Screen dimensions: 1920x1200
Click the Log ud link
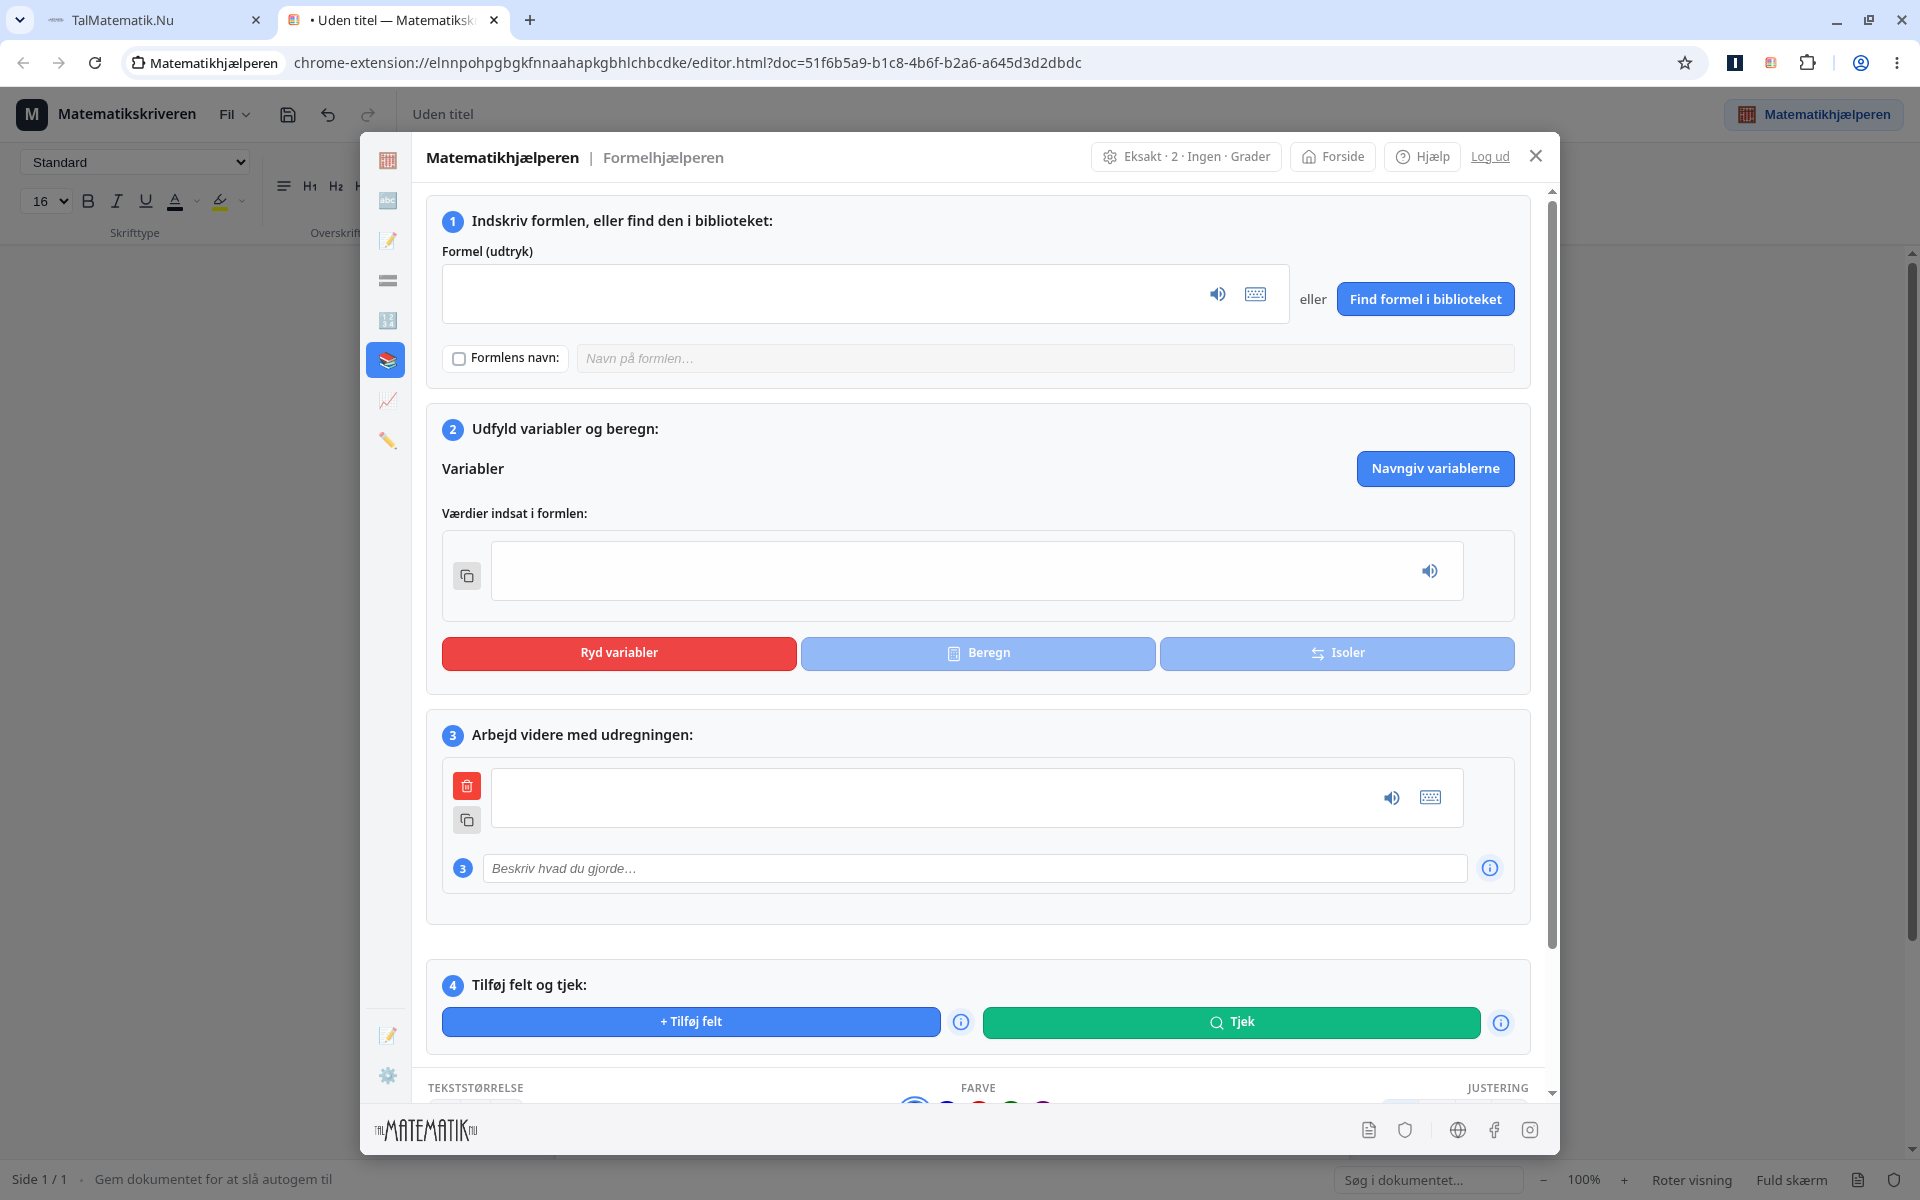(1490, 157)
